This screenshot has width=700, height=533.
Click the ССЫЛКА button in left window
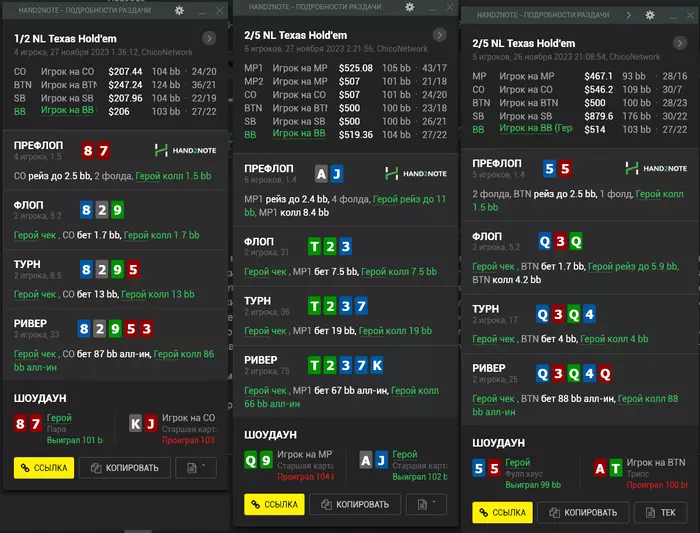(x=44, y=468)
